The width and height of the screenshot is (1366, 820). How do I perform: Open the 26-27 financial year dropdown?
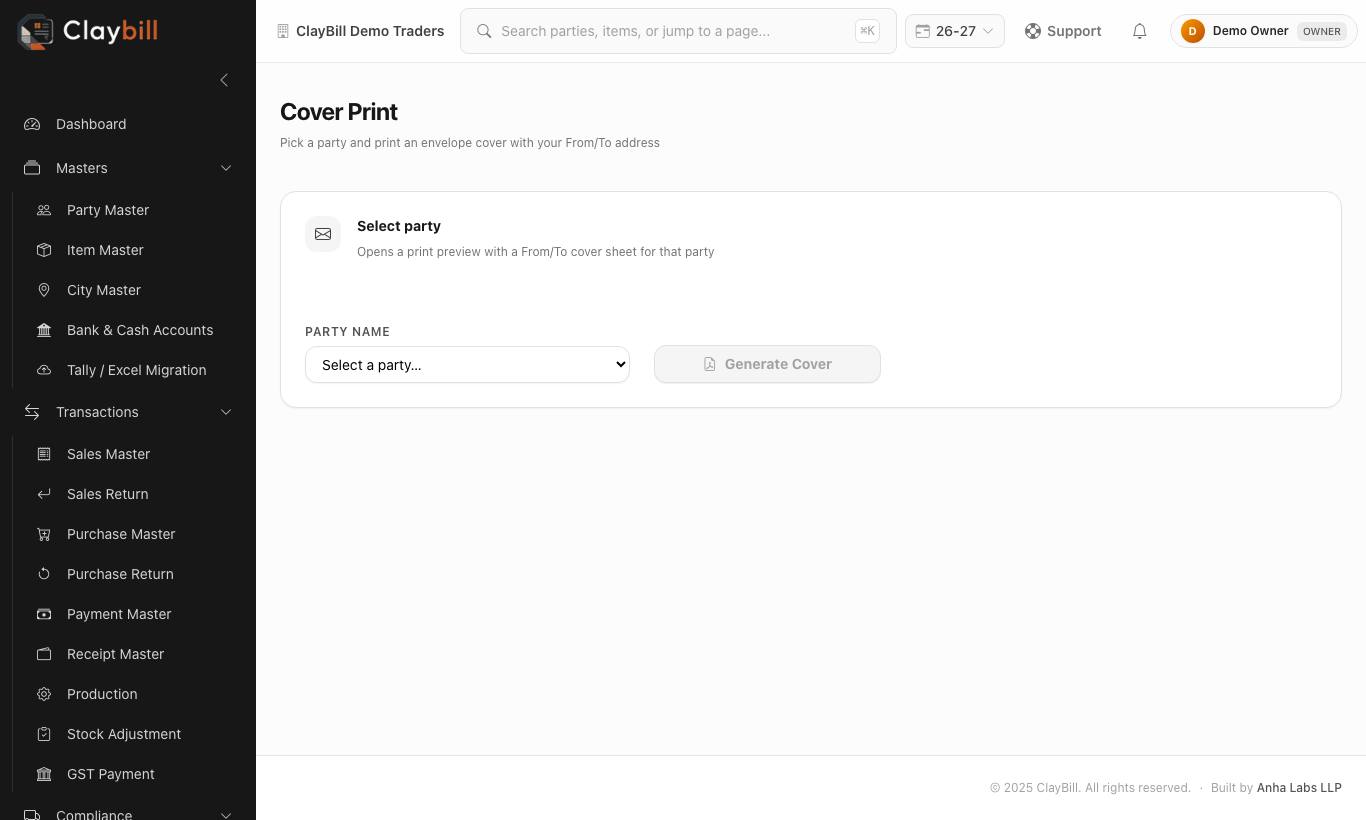coord(954,31)
